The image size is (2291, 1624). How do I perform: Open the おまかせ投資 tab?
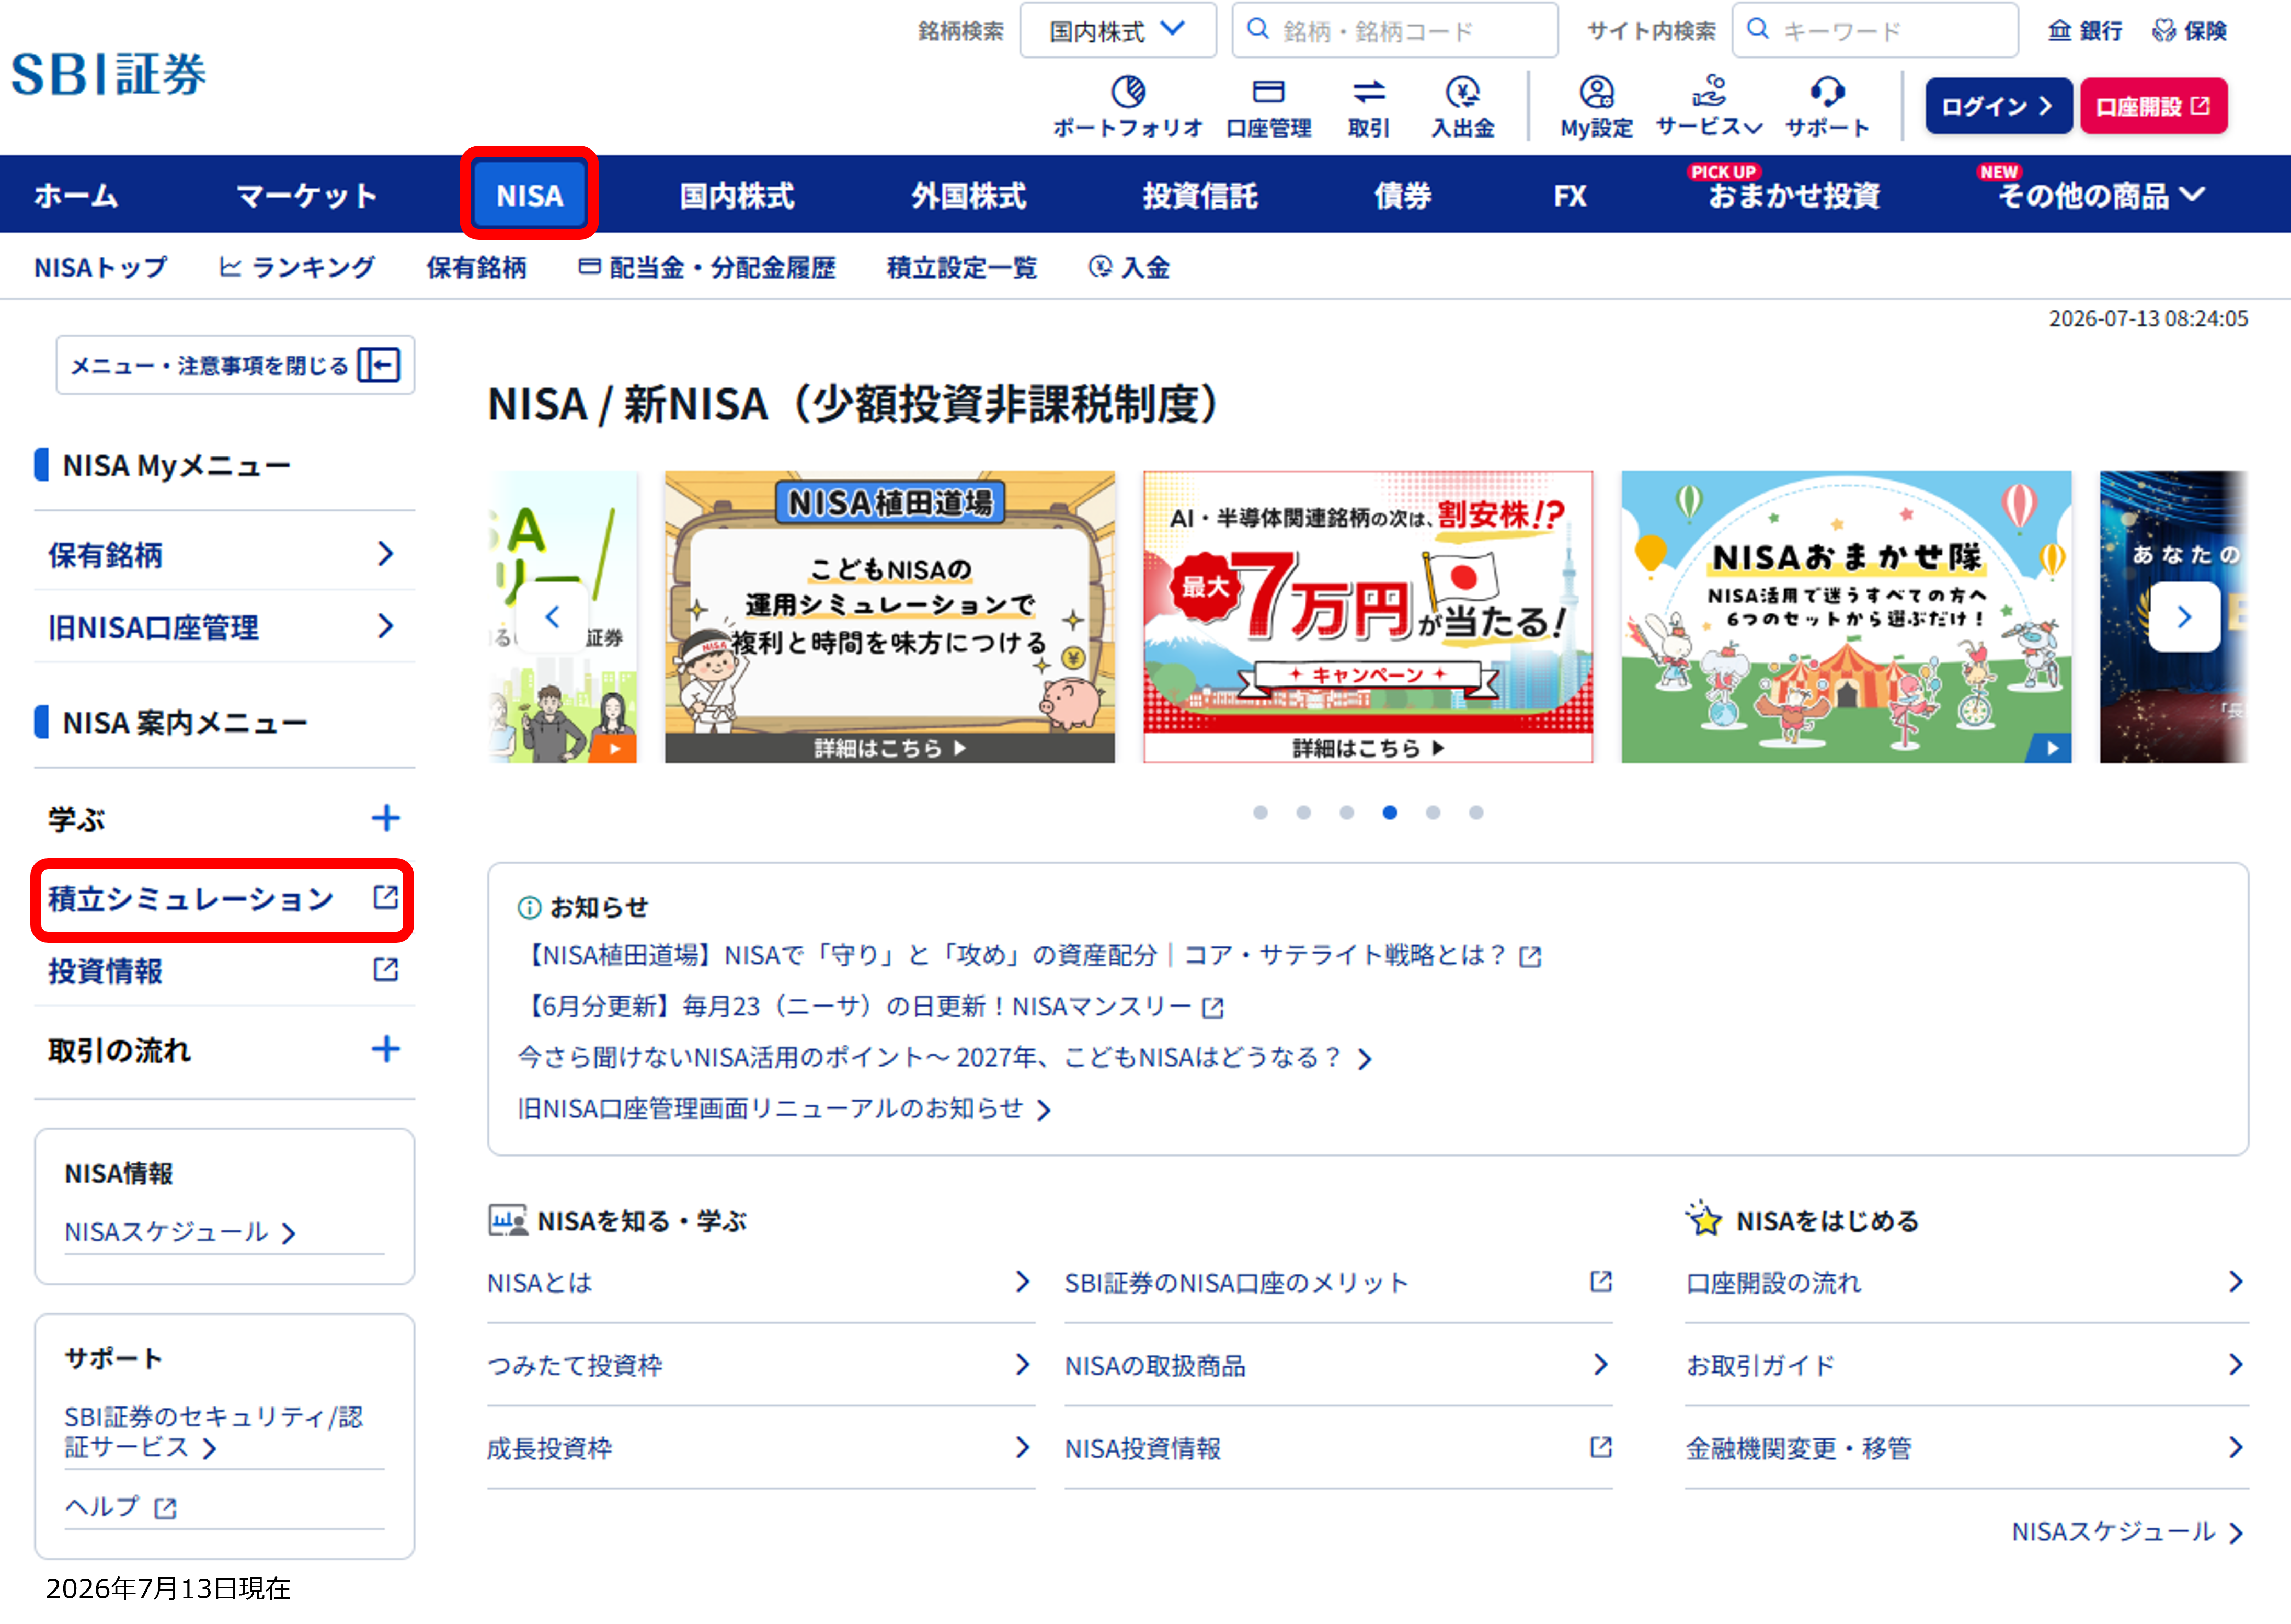tap(1793, 195)
